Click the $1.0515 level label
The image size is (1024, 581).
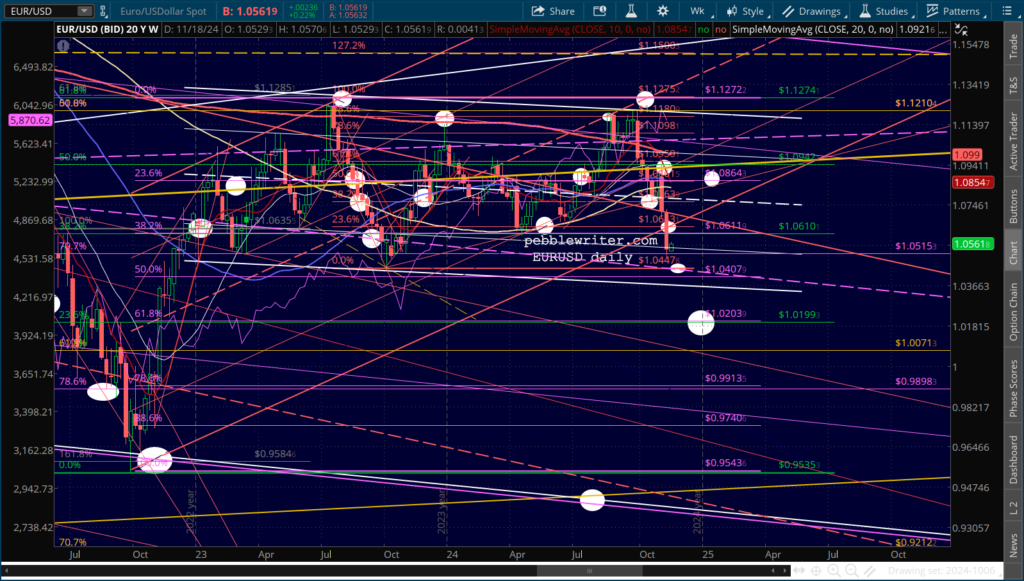916,246
